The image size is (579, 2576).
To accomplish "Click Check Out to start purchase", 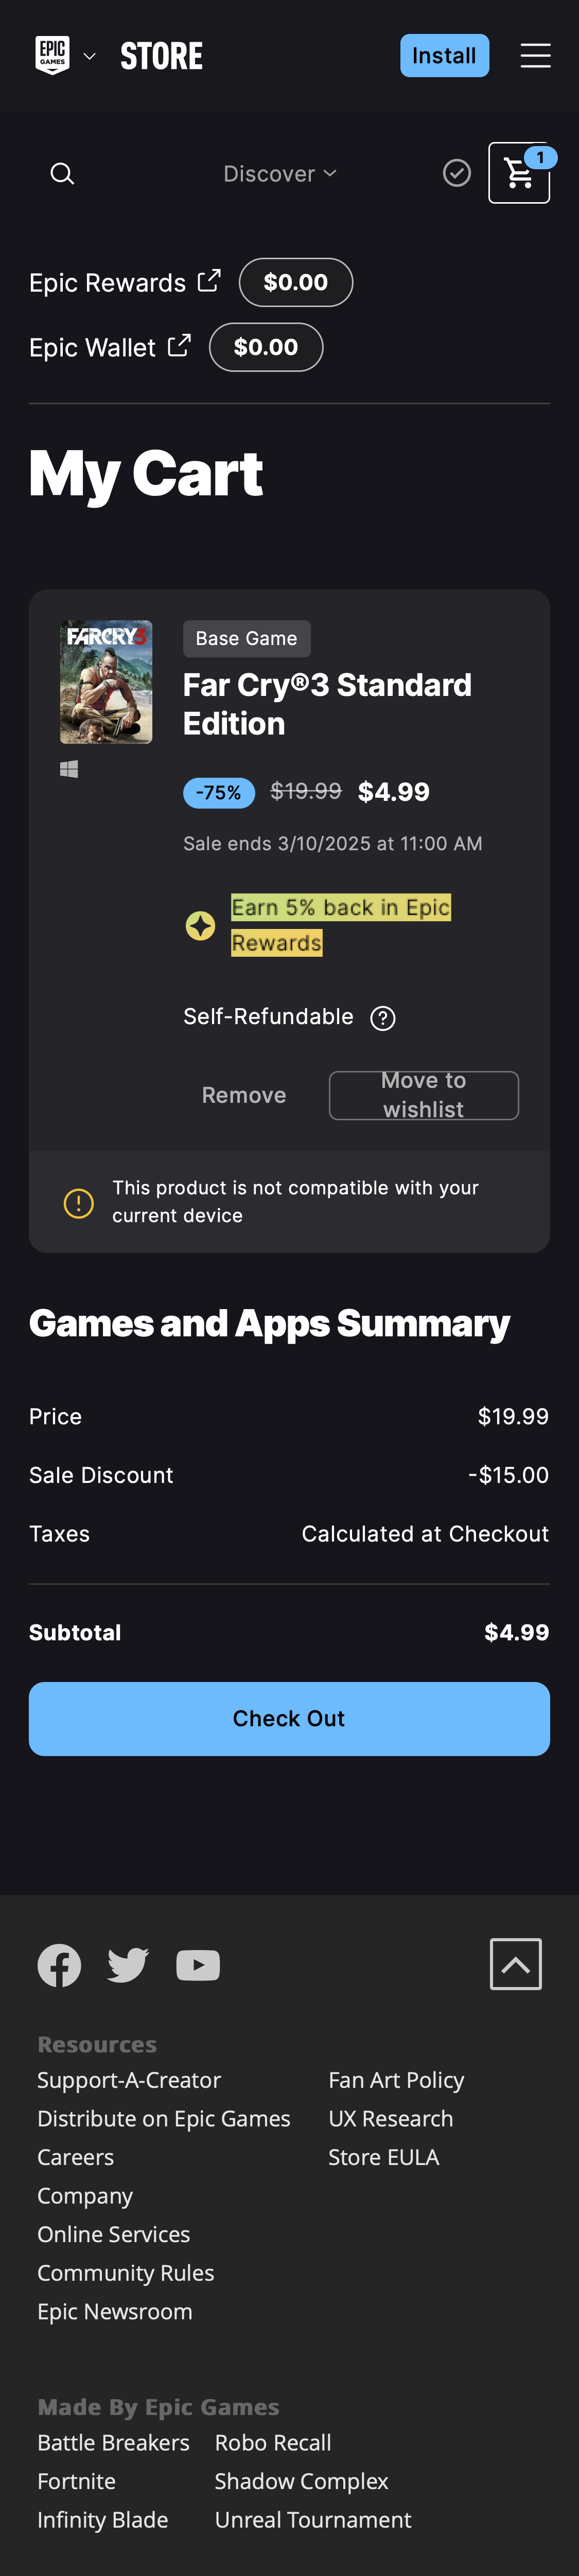I will (x=289, y=1718).
